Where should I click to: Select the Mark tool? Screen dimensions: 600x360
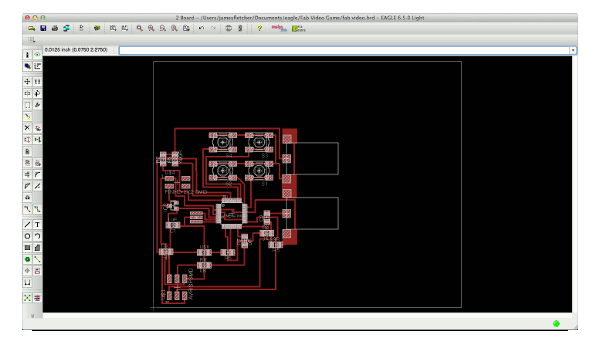coord(37,66)
